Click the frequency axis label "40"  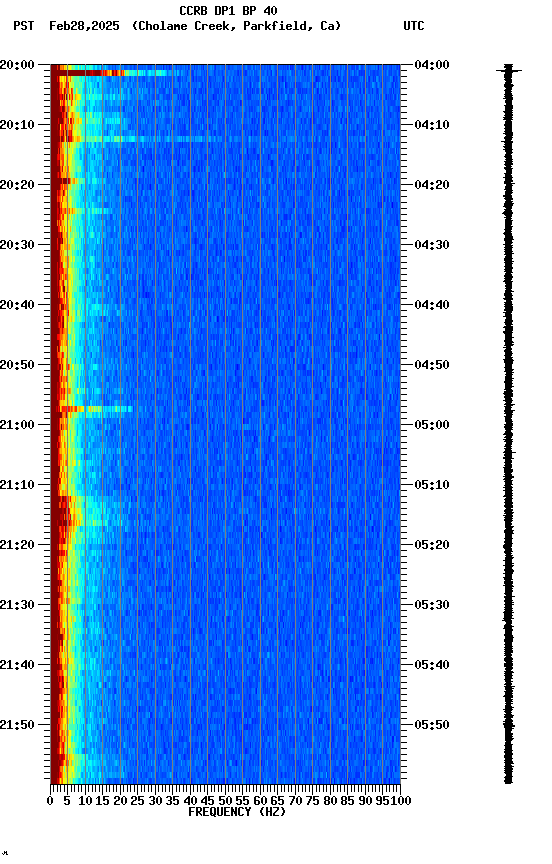coord(190,801)
